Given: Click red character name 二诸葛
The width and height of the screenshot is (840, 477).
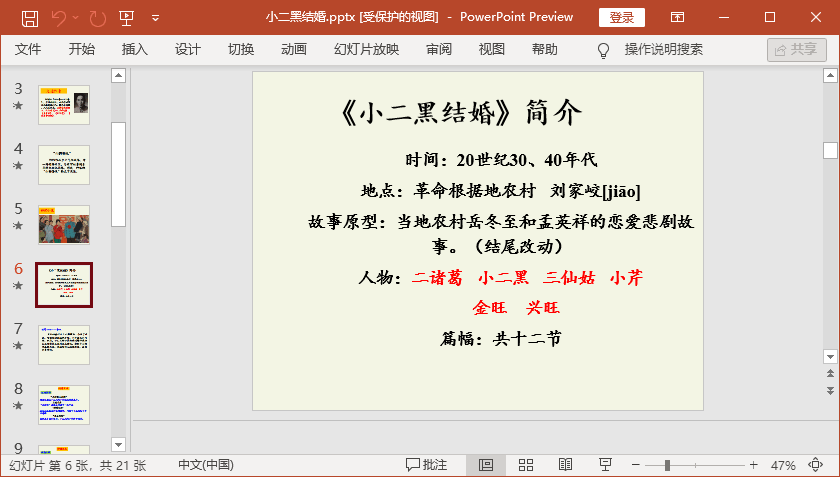Looking at the screenshot, I should click(x=437, y=278).
